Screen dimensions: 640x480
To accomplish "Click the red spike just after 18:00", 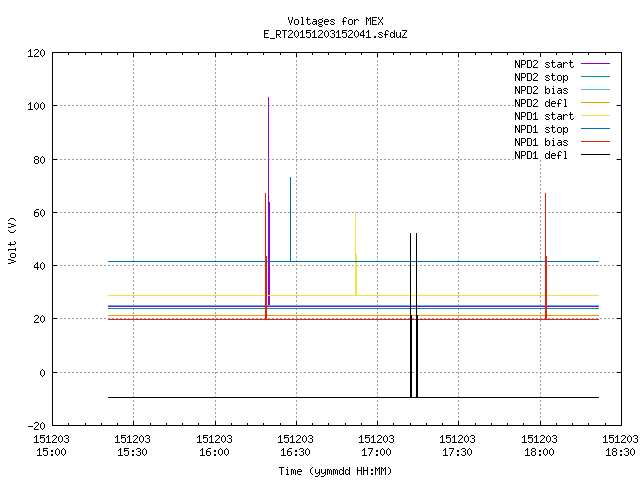I will 546,256.
